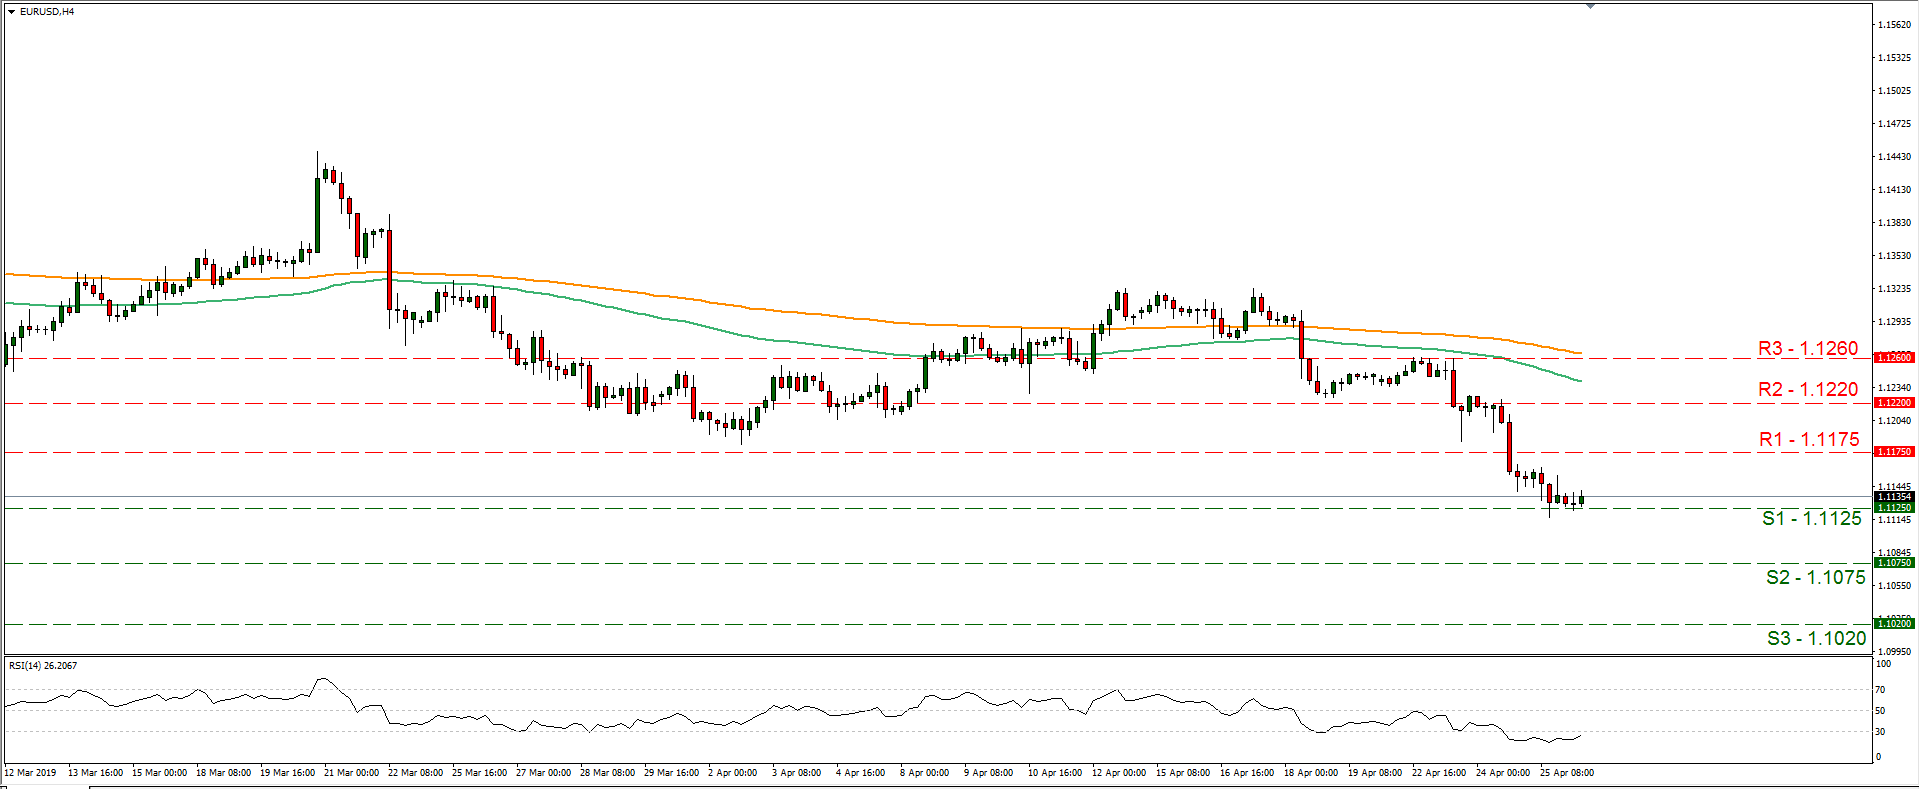Click the 27 Mar 00:00 time axis label

pyautogui.click(x=544, y=773)
